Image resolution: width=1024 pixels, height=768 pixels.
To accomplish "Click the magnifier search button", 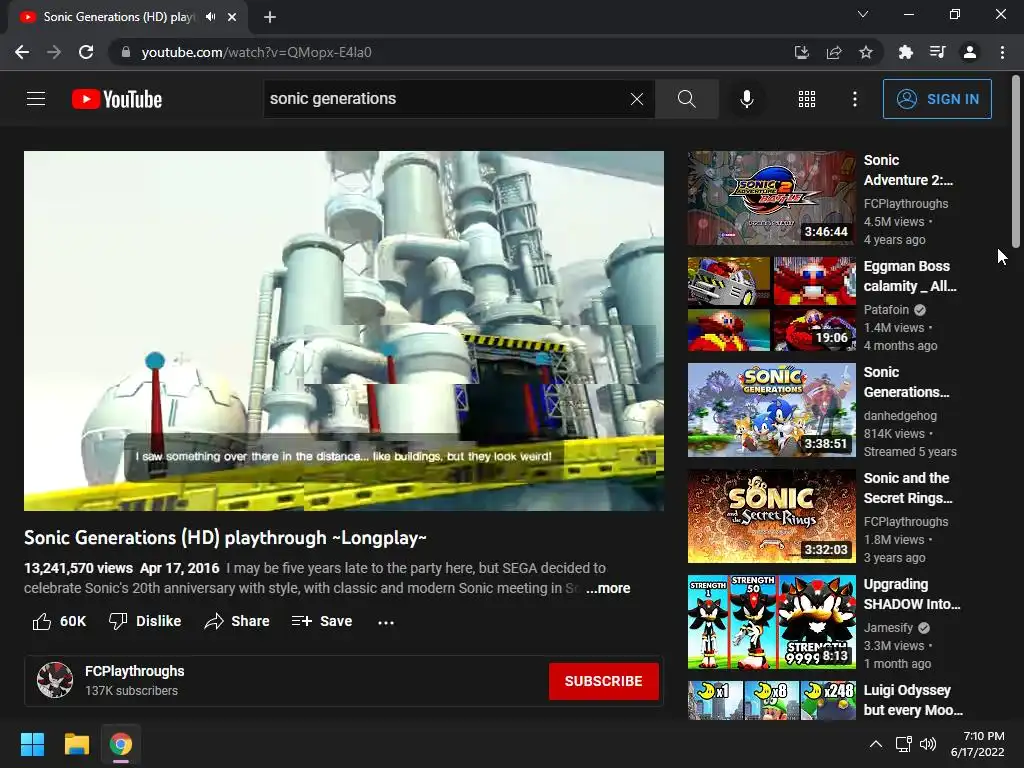I will [x=686, y=99].
